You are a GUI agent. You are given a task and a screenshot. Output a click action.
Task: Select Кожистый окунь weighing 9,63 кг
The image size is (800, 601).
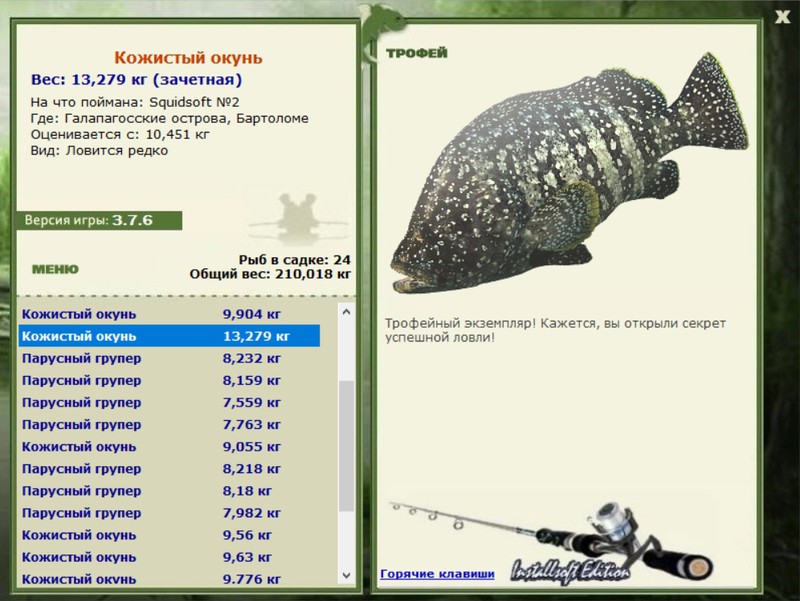169,557
